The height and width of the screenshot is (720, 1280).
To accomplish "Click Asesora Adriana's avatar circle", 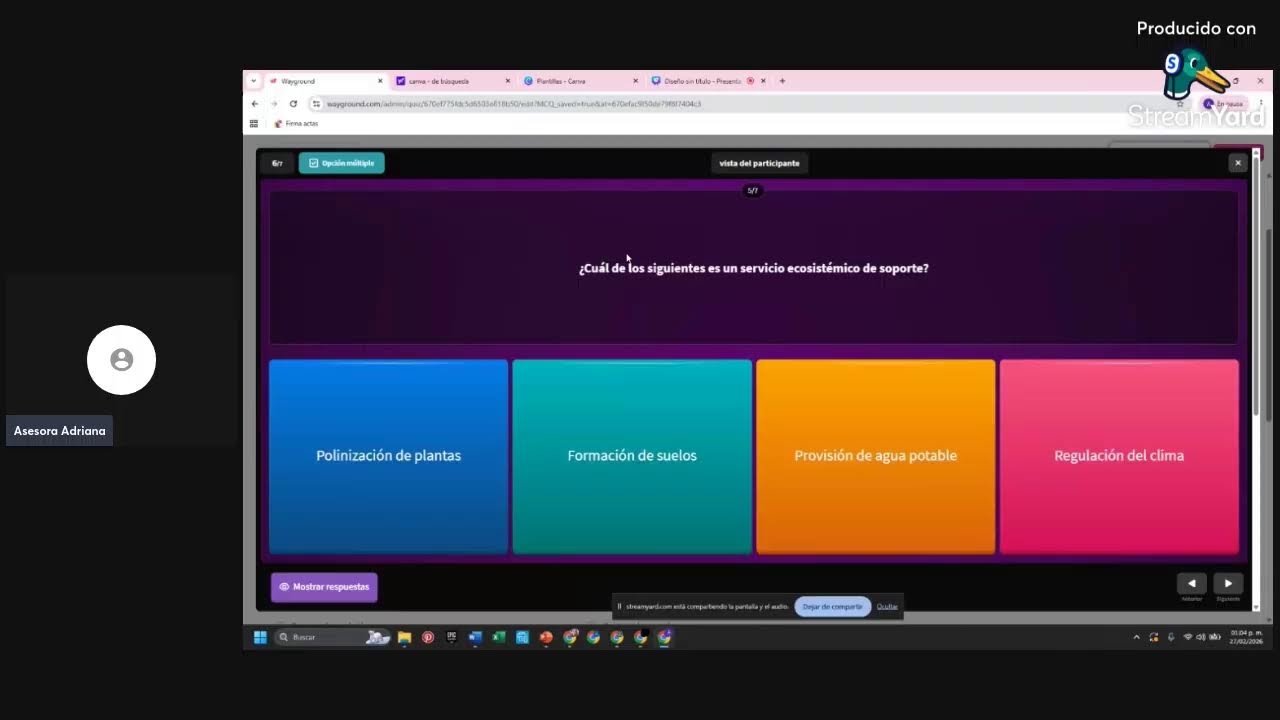I will pos(121,360).
